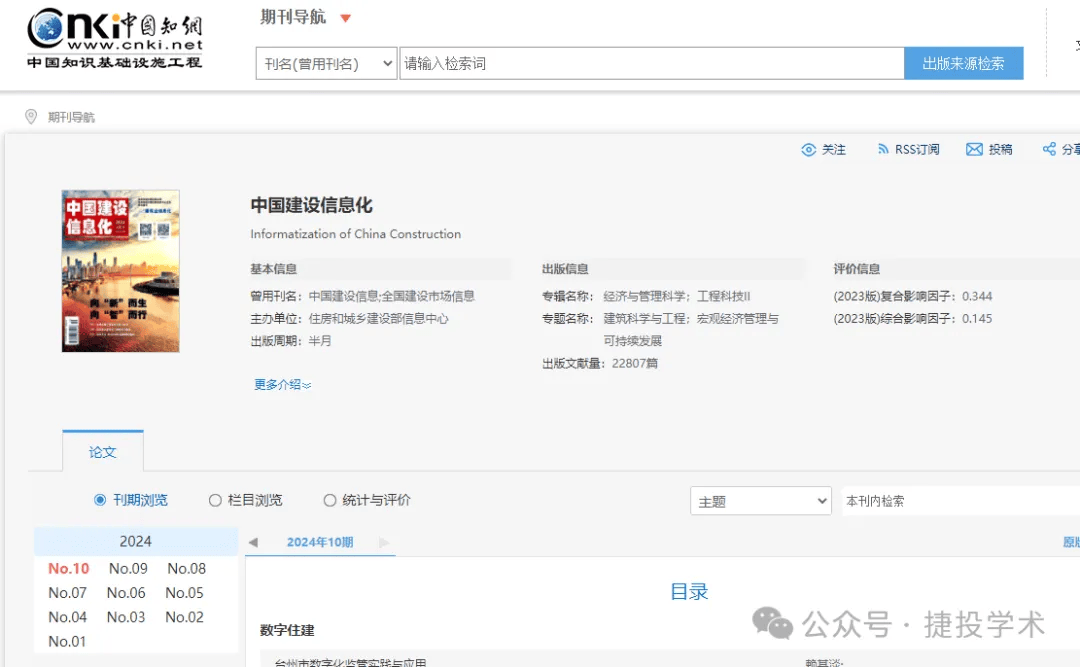Click the Informatization of China Construction subtitle

coord(355,234)
